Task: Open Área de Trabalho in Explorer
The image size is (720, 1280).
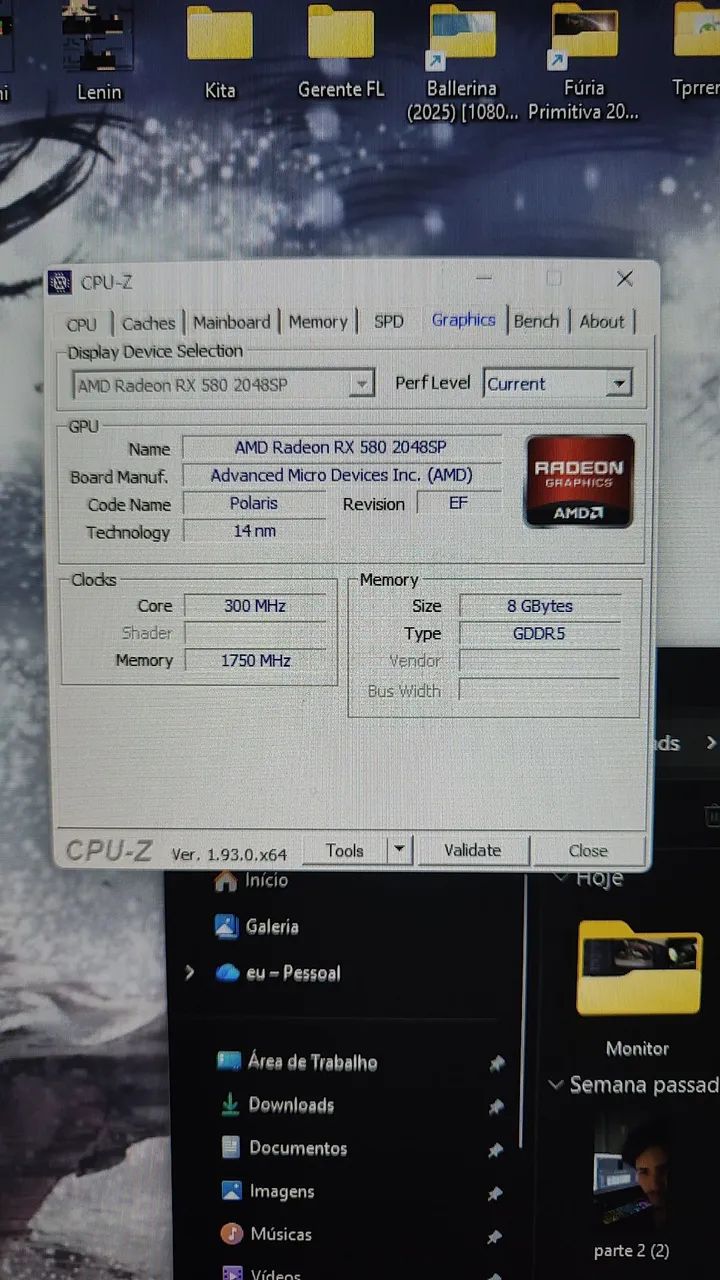Action: click(x=297, y=1062)
